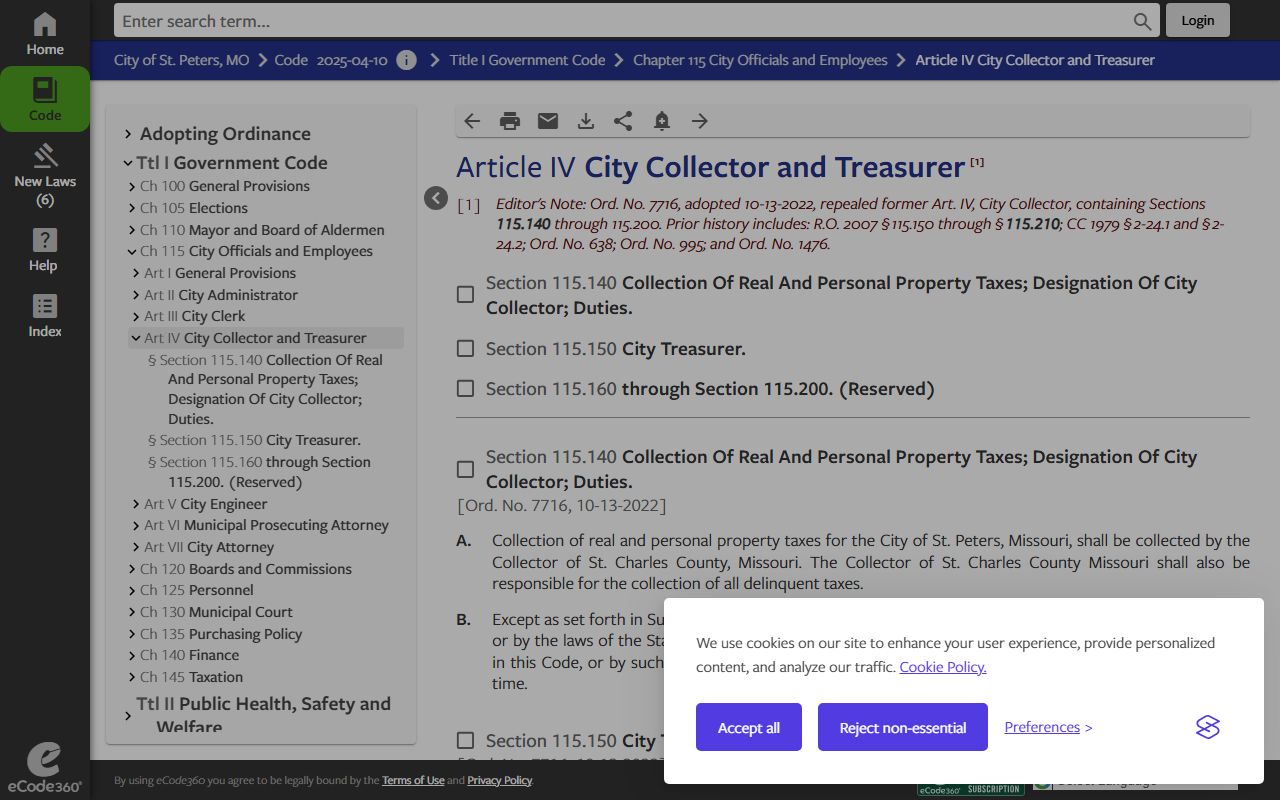Image resolution: width=1280 pixels, height=800 pixels.
Task: Check the Section 115.150 City Treasurer checkbox
Action: pyautogui.click(x=465, y=349)
